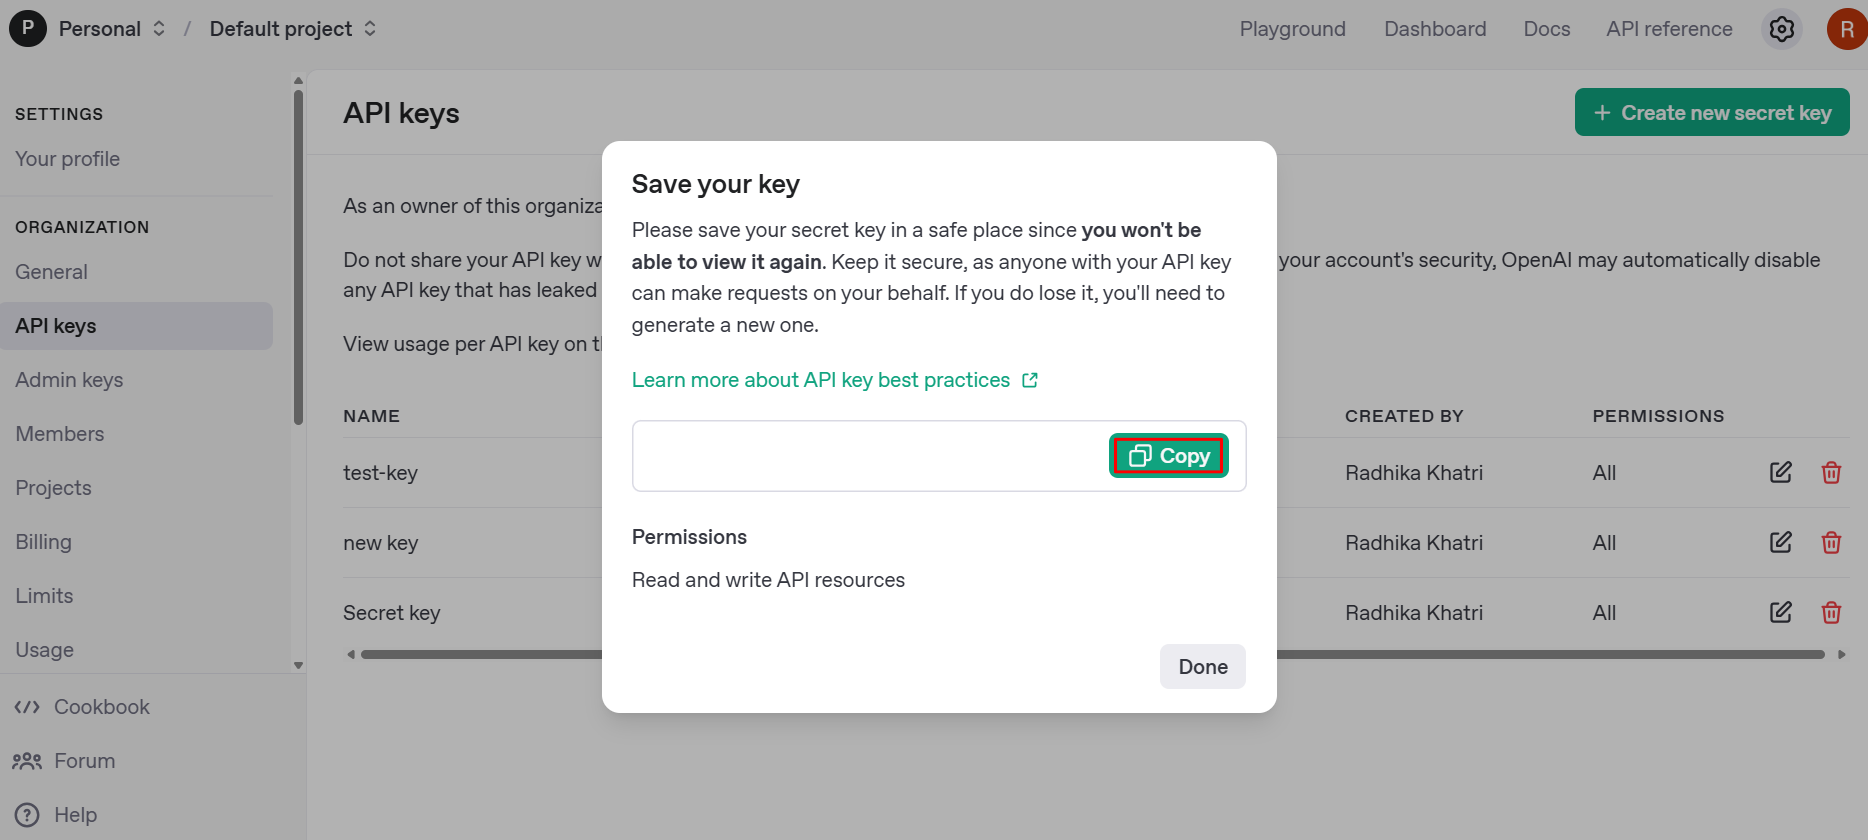1868x840 pixels.
Task: Open the Help icon link
Action: click(x=27, y=815)
